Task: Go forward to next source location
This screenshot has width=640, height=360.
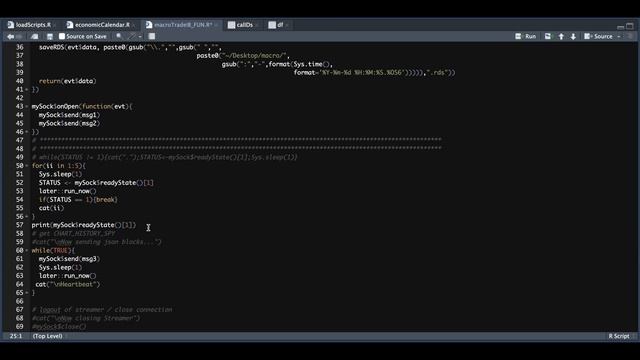Action: 19,37
